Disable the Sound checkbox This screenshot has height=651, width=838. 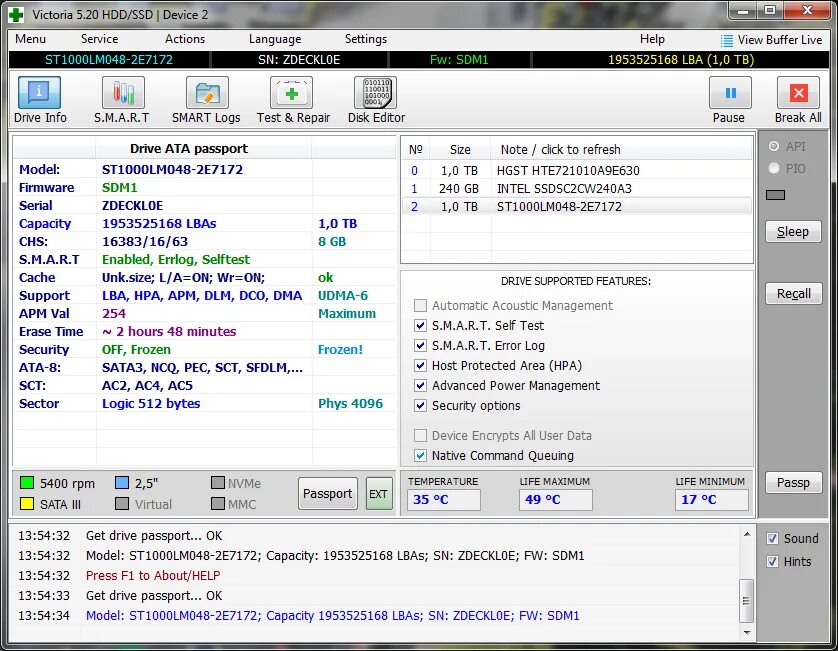coord(772,538)
